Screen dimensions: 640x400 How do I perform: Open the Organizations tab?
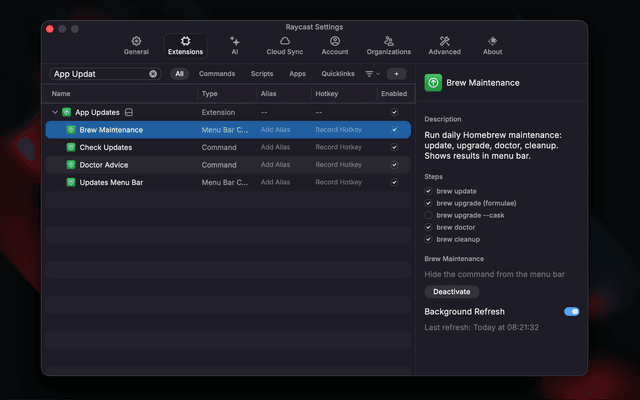coord(389,46)
